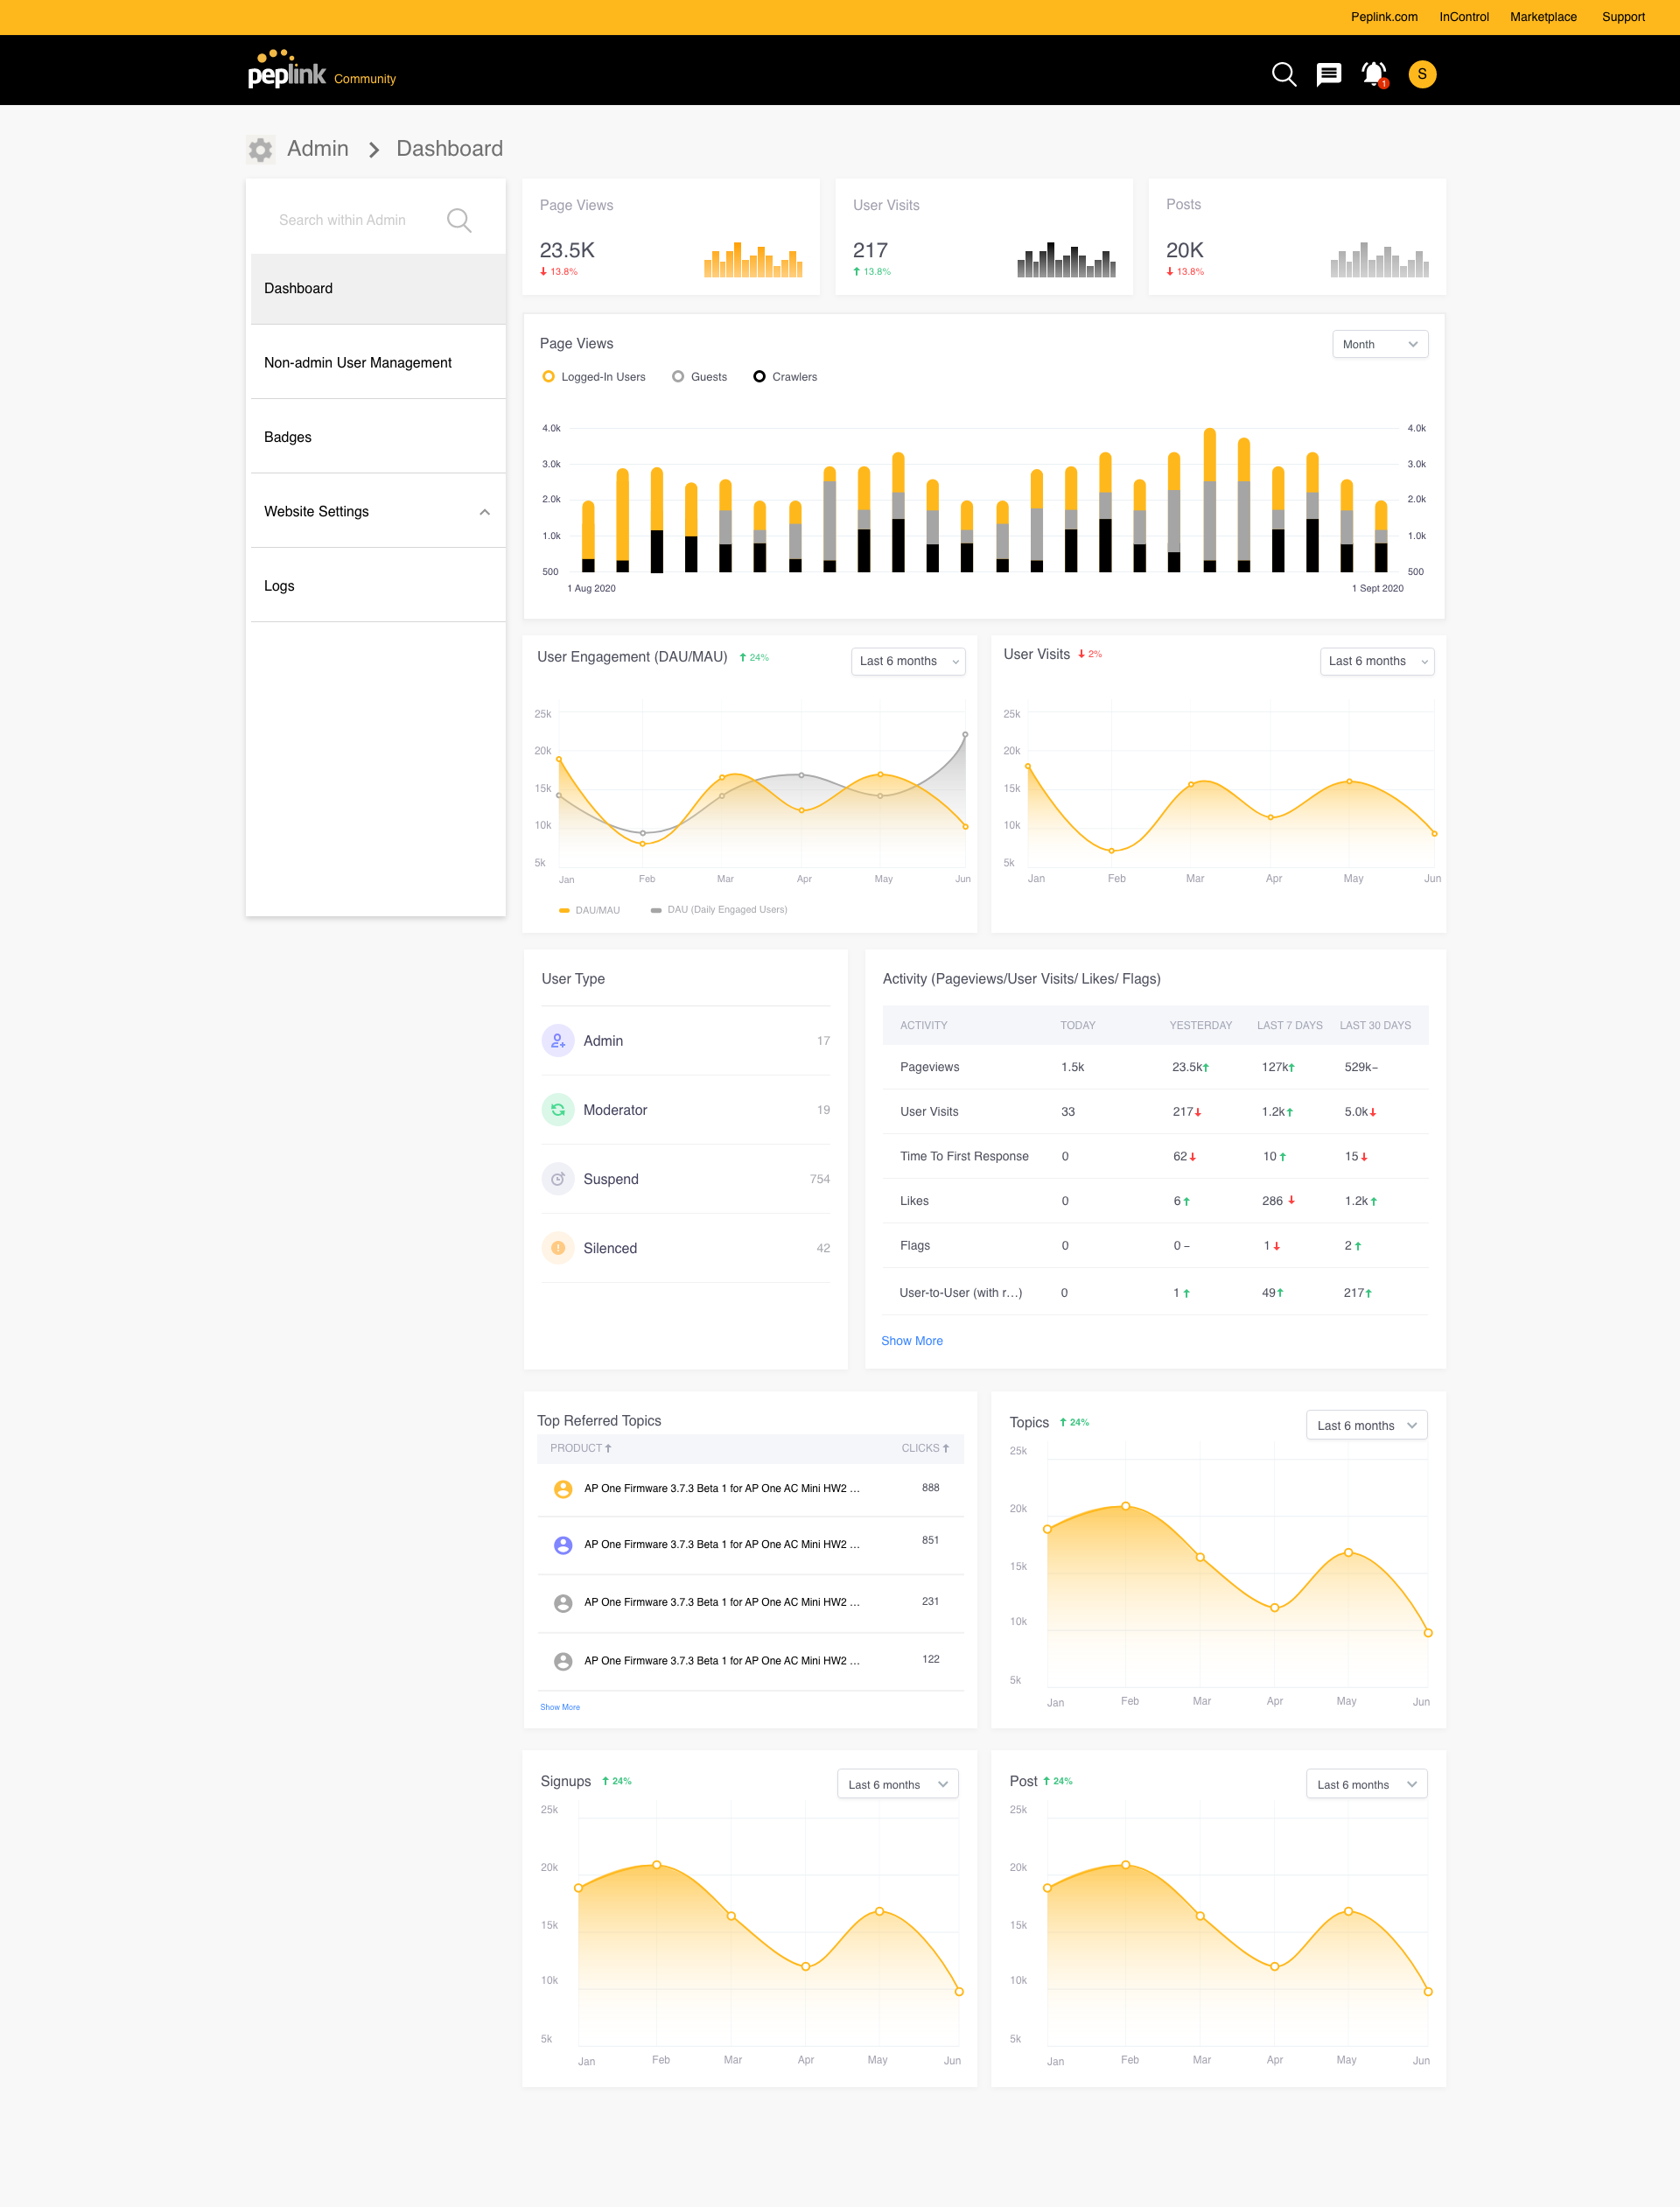Click the Admin gear icon in breadcrumb
Screen dimensions: 1680x2207
coord(261,149)
